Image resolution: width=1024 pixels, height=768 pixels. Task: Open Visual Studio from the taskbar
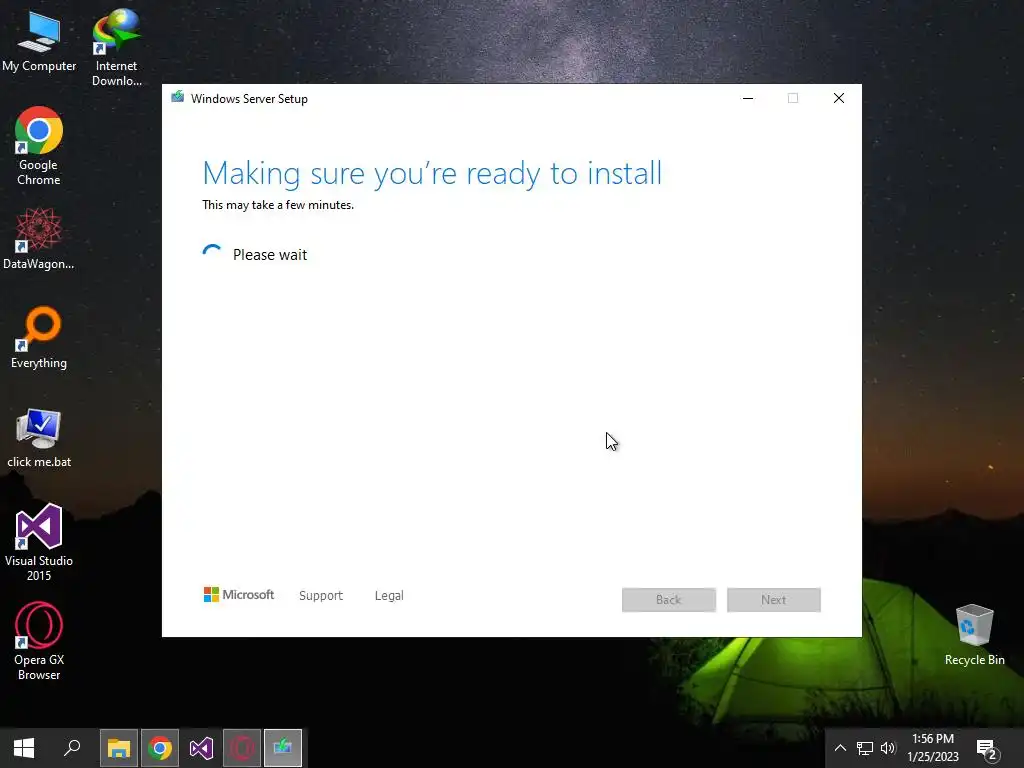[201, 748]
